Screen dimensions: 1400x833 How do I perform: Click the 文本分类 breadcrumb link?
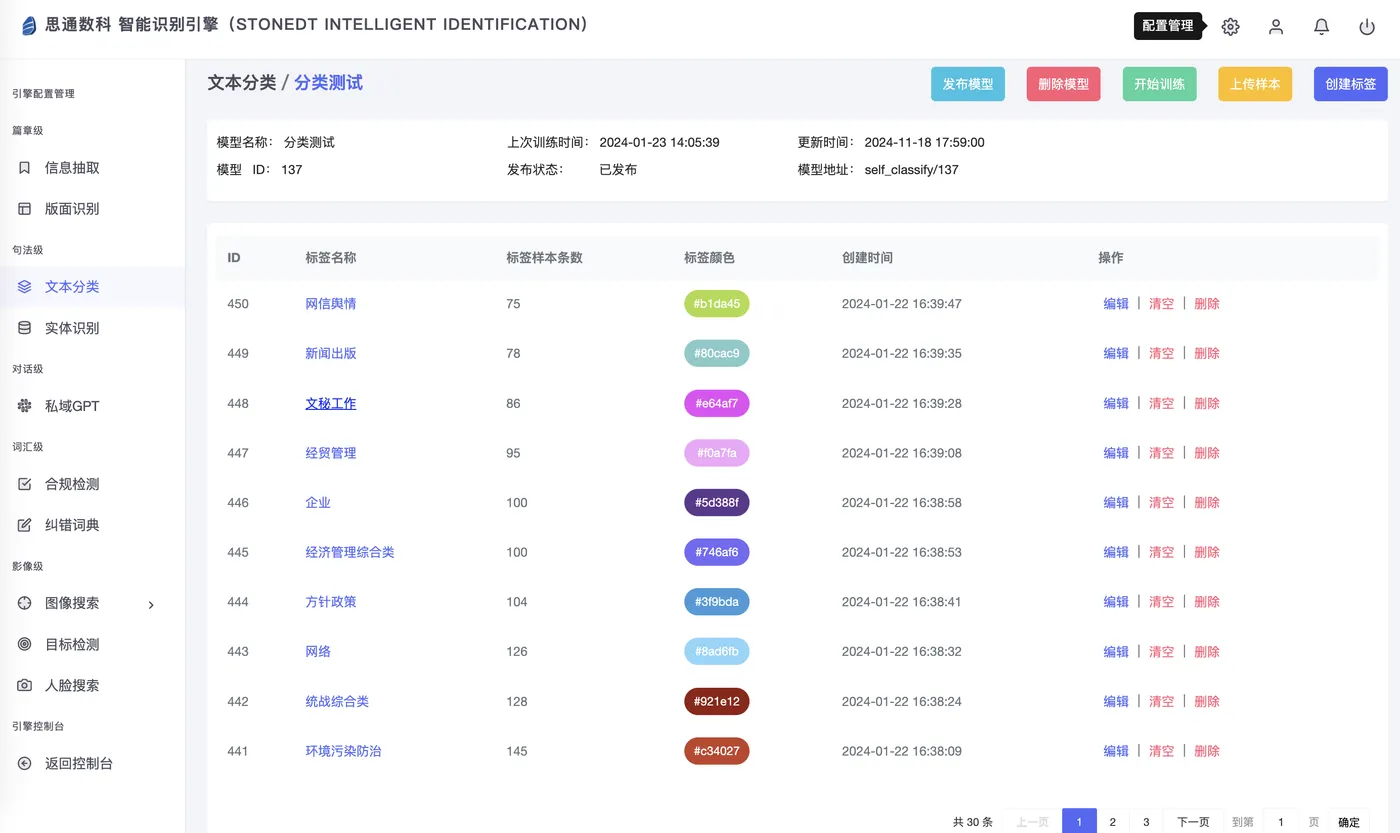(x=241, y=83)
